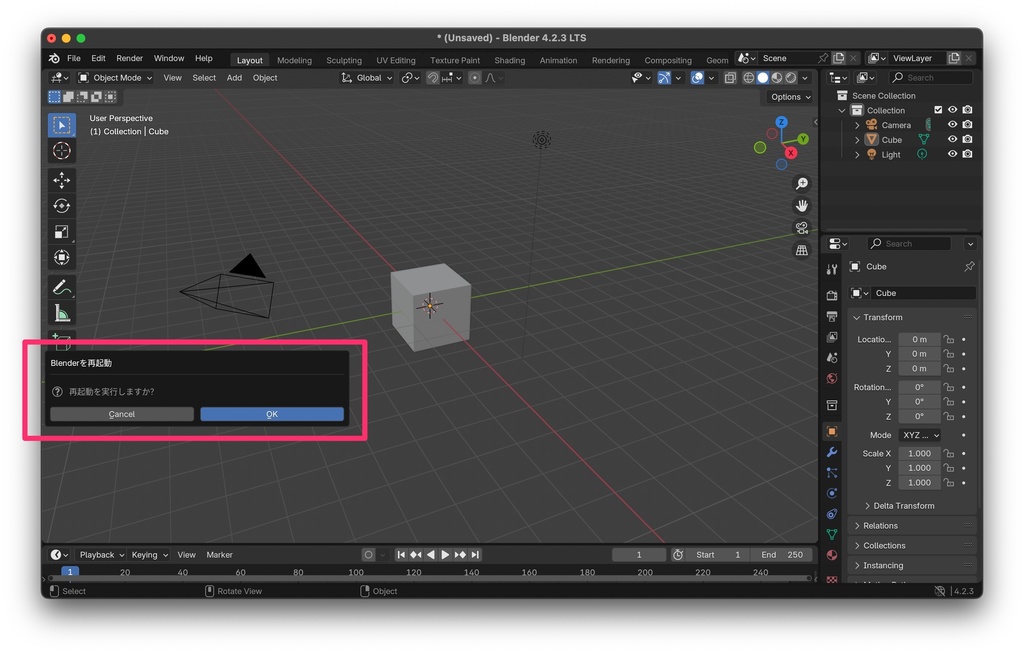Select the Measure tool

(x=61, y=312)
